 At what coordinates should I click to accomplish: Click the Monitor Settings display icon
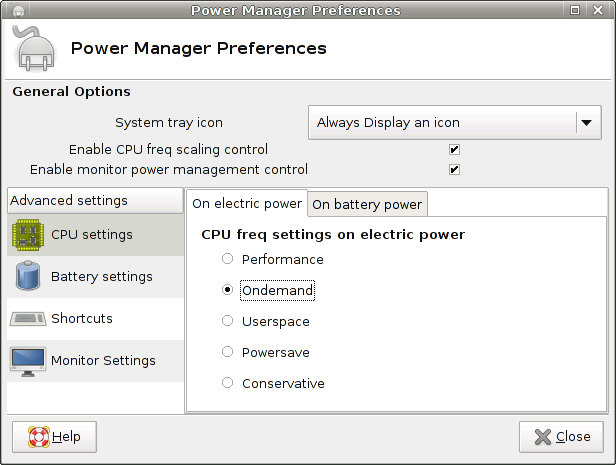tap(27, 360)
